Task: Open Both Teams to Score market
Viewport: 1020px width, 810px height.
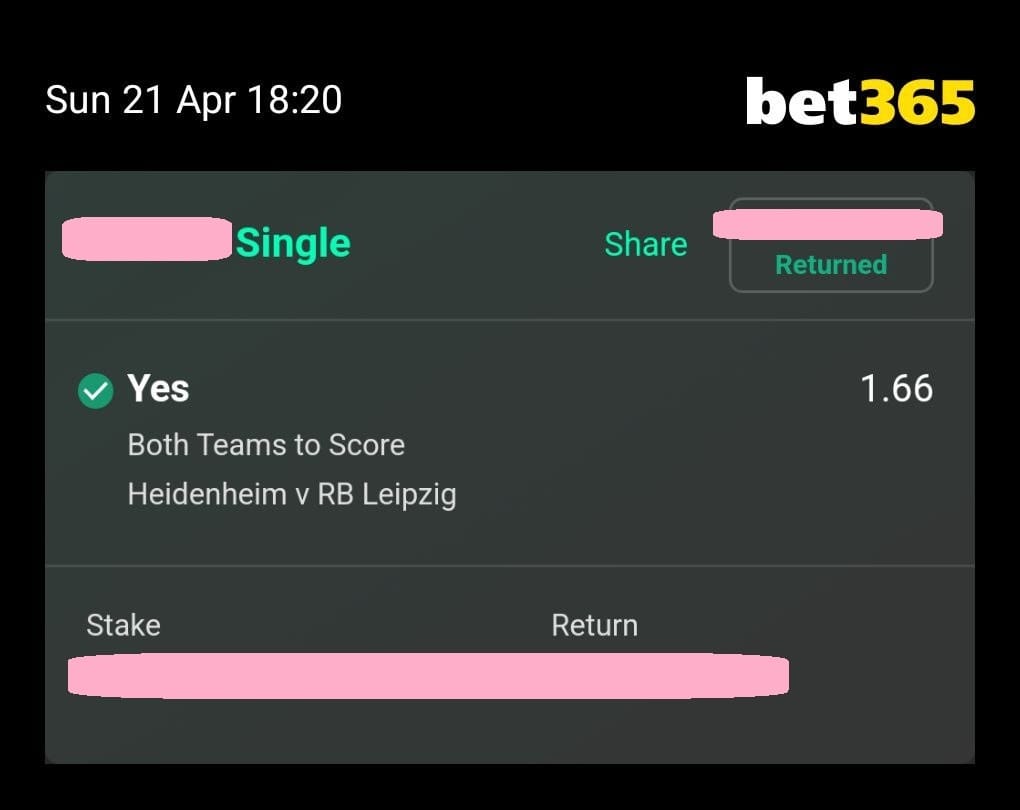Action: (266, 445)
